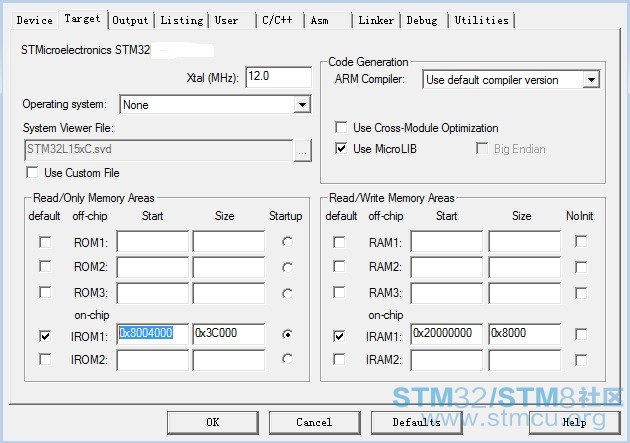Enable Use Custom File checkbox

32,173
